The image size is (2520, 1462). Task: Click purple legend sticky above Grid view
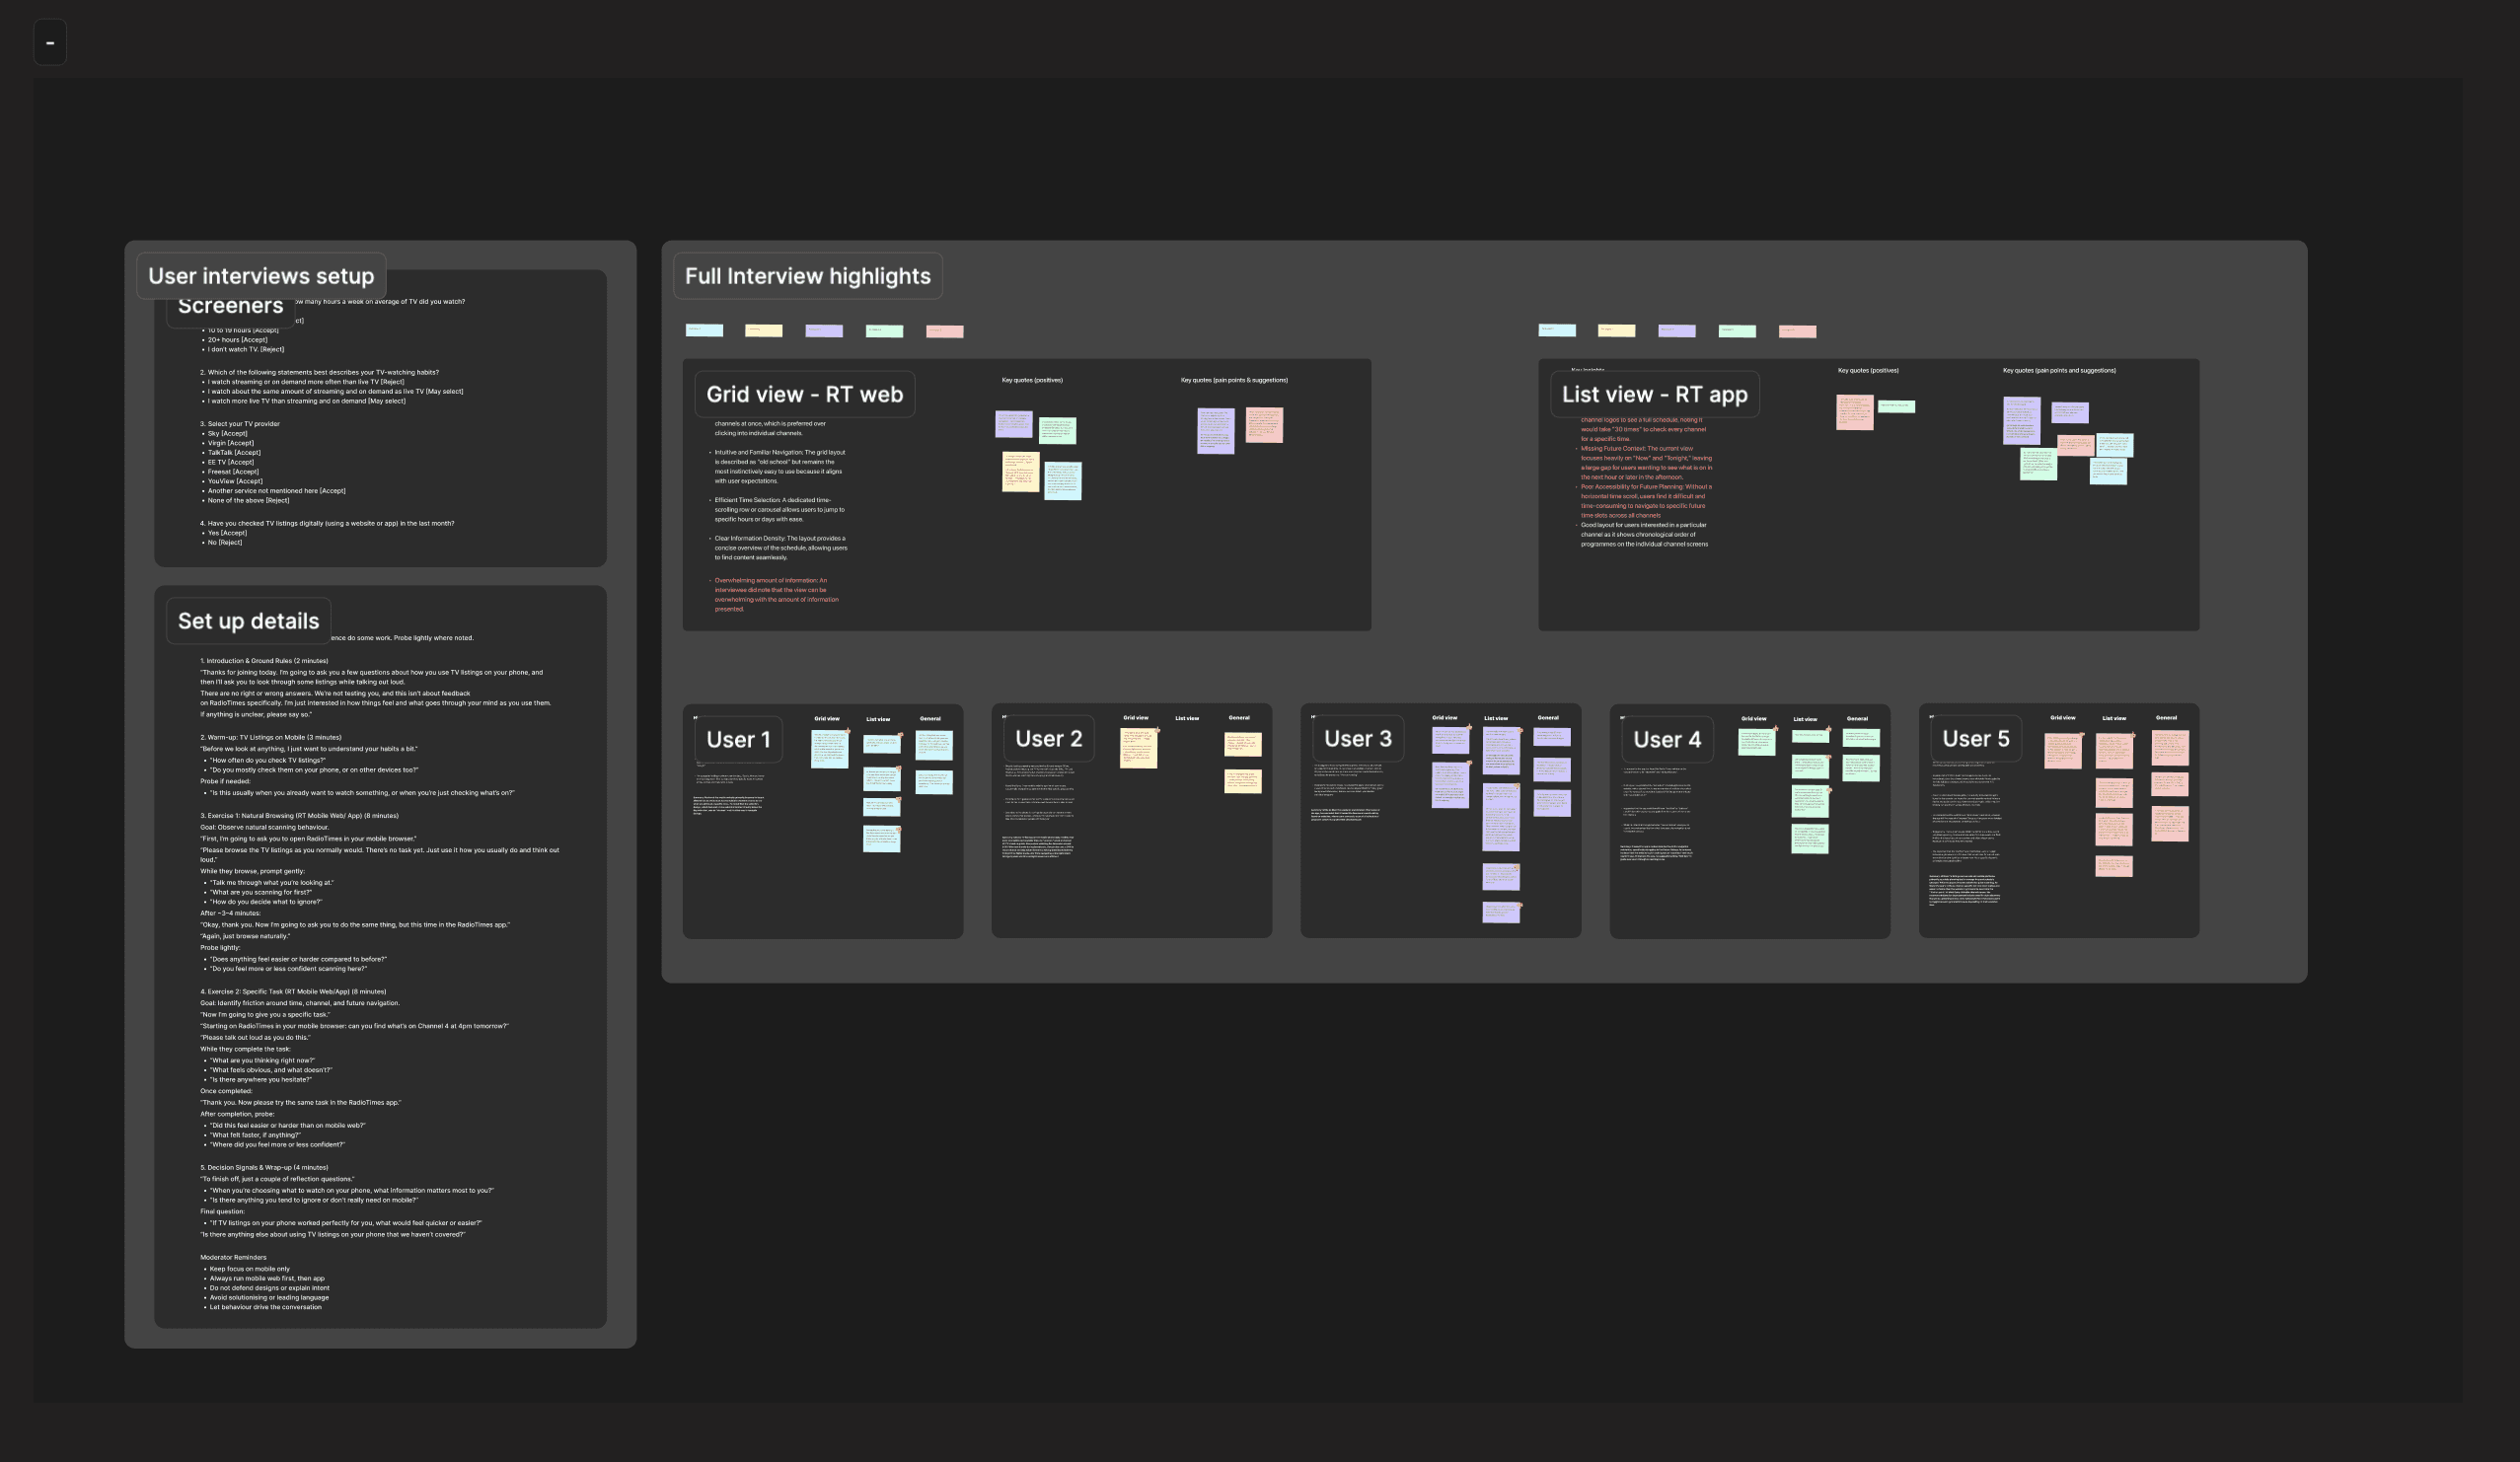click(x=824, y=331)
